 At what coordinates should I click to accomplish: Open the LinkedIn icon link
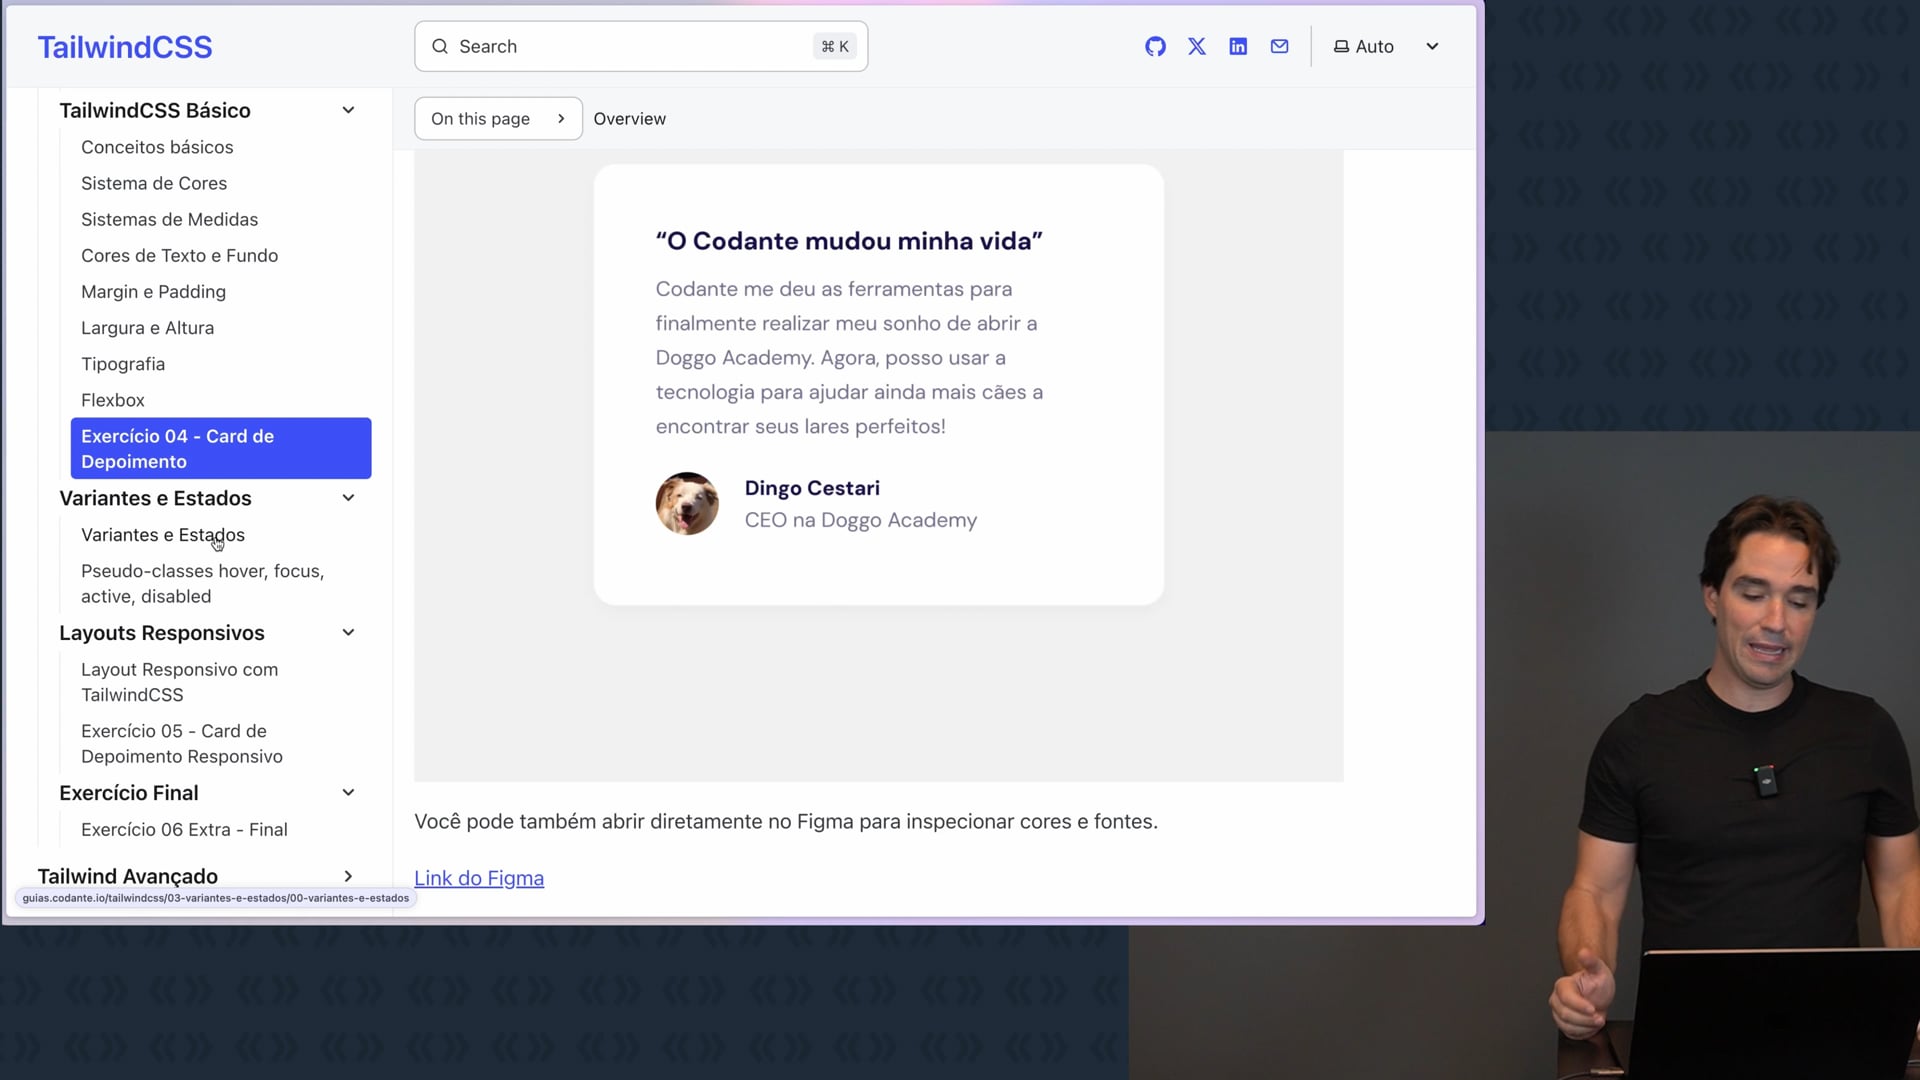coord(1238,47)
